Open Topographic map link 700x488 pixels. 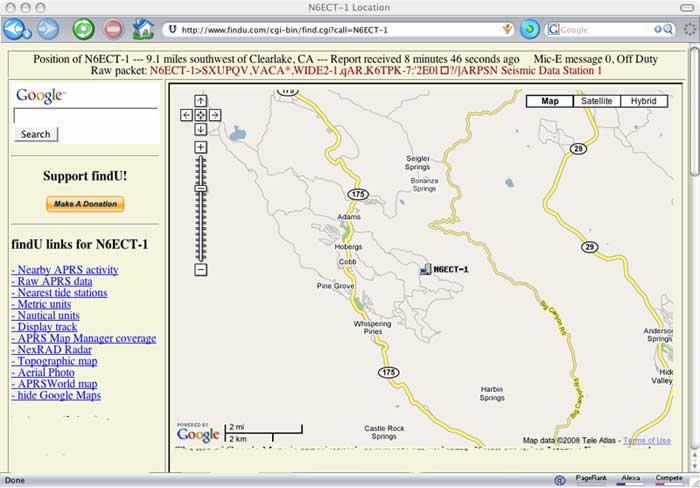pos(54,361)
